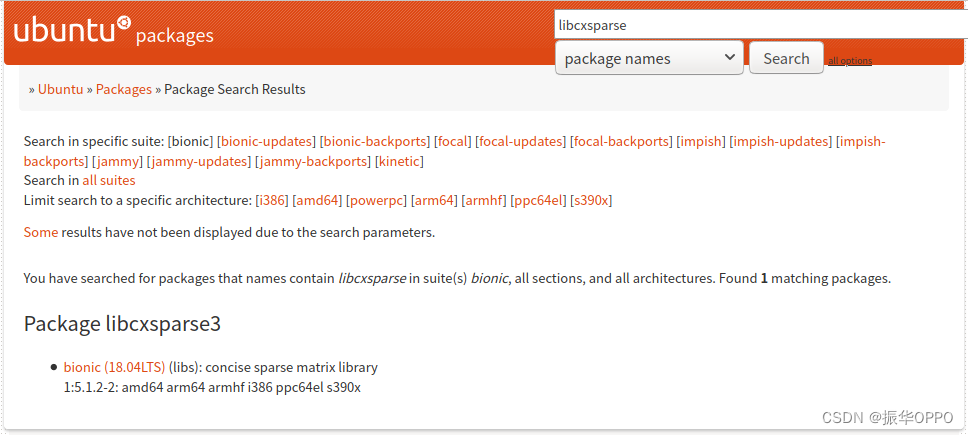Open the all options link
The width and height of the screenshot is (968, 435).
tap(849, 60)
